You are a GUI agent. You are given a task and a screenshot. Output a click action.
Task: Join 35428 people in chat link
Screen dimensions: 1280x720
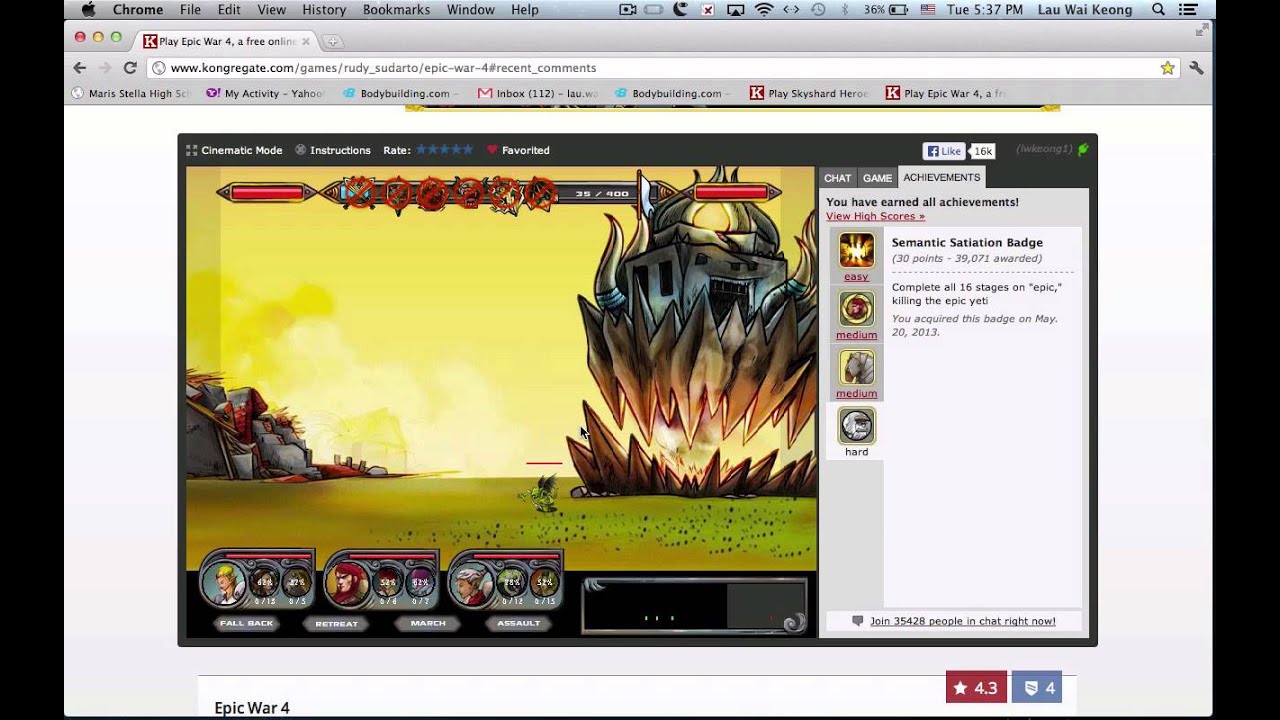(962, 621)
